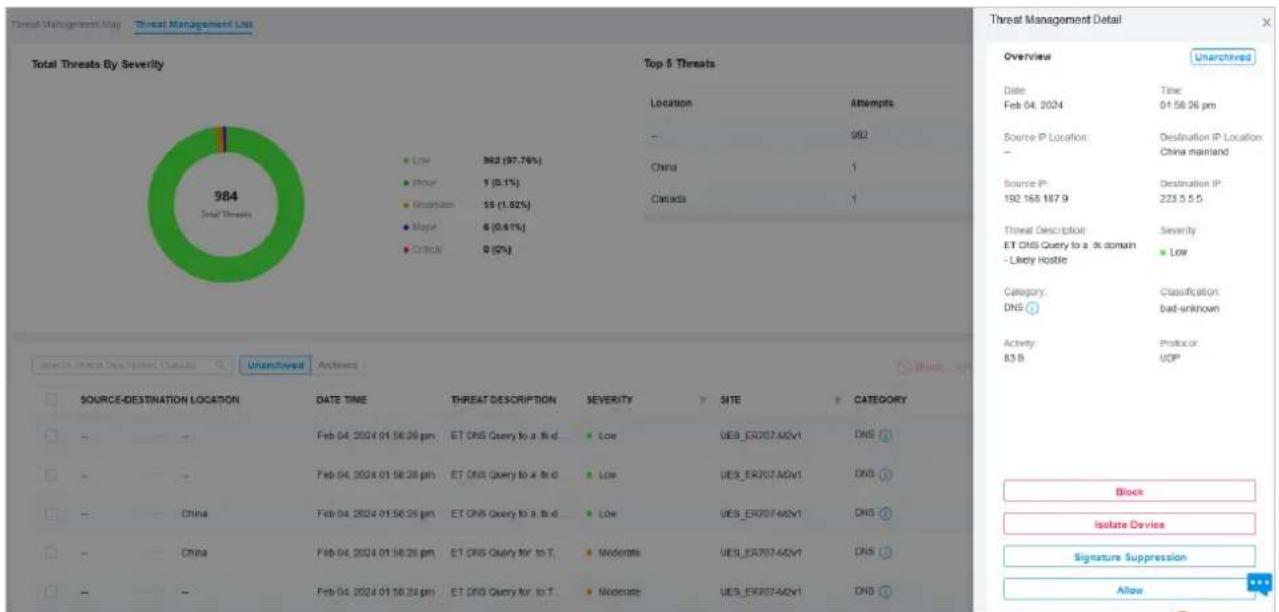Switch to the Archived filter tab
The image size is (1279, 612).
340,364
